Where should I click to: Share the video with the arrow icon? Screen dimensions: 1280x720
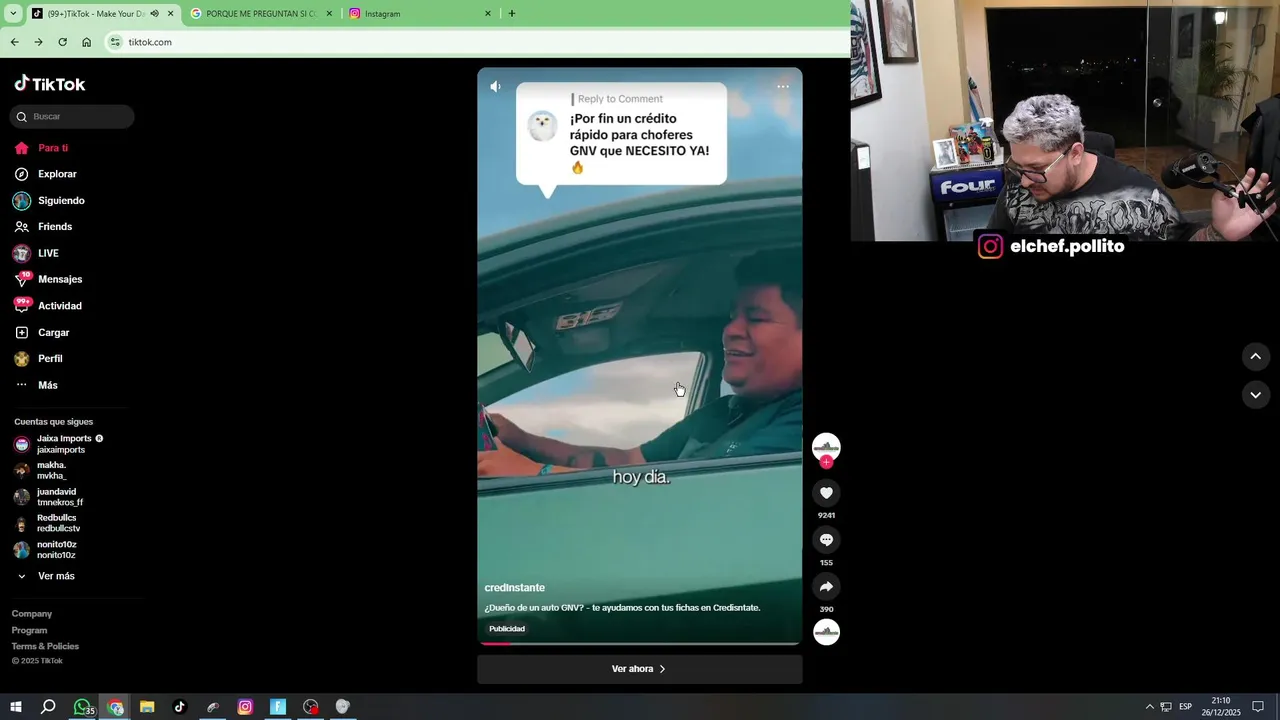pos(826,587)
